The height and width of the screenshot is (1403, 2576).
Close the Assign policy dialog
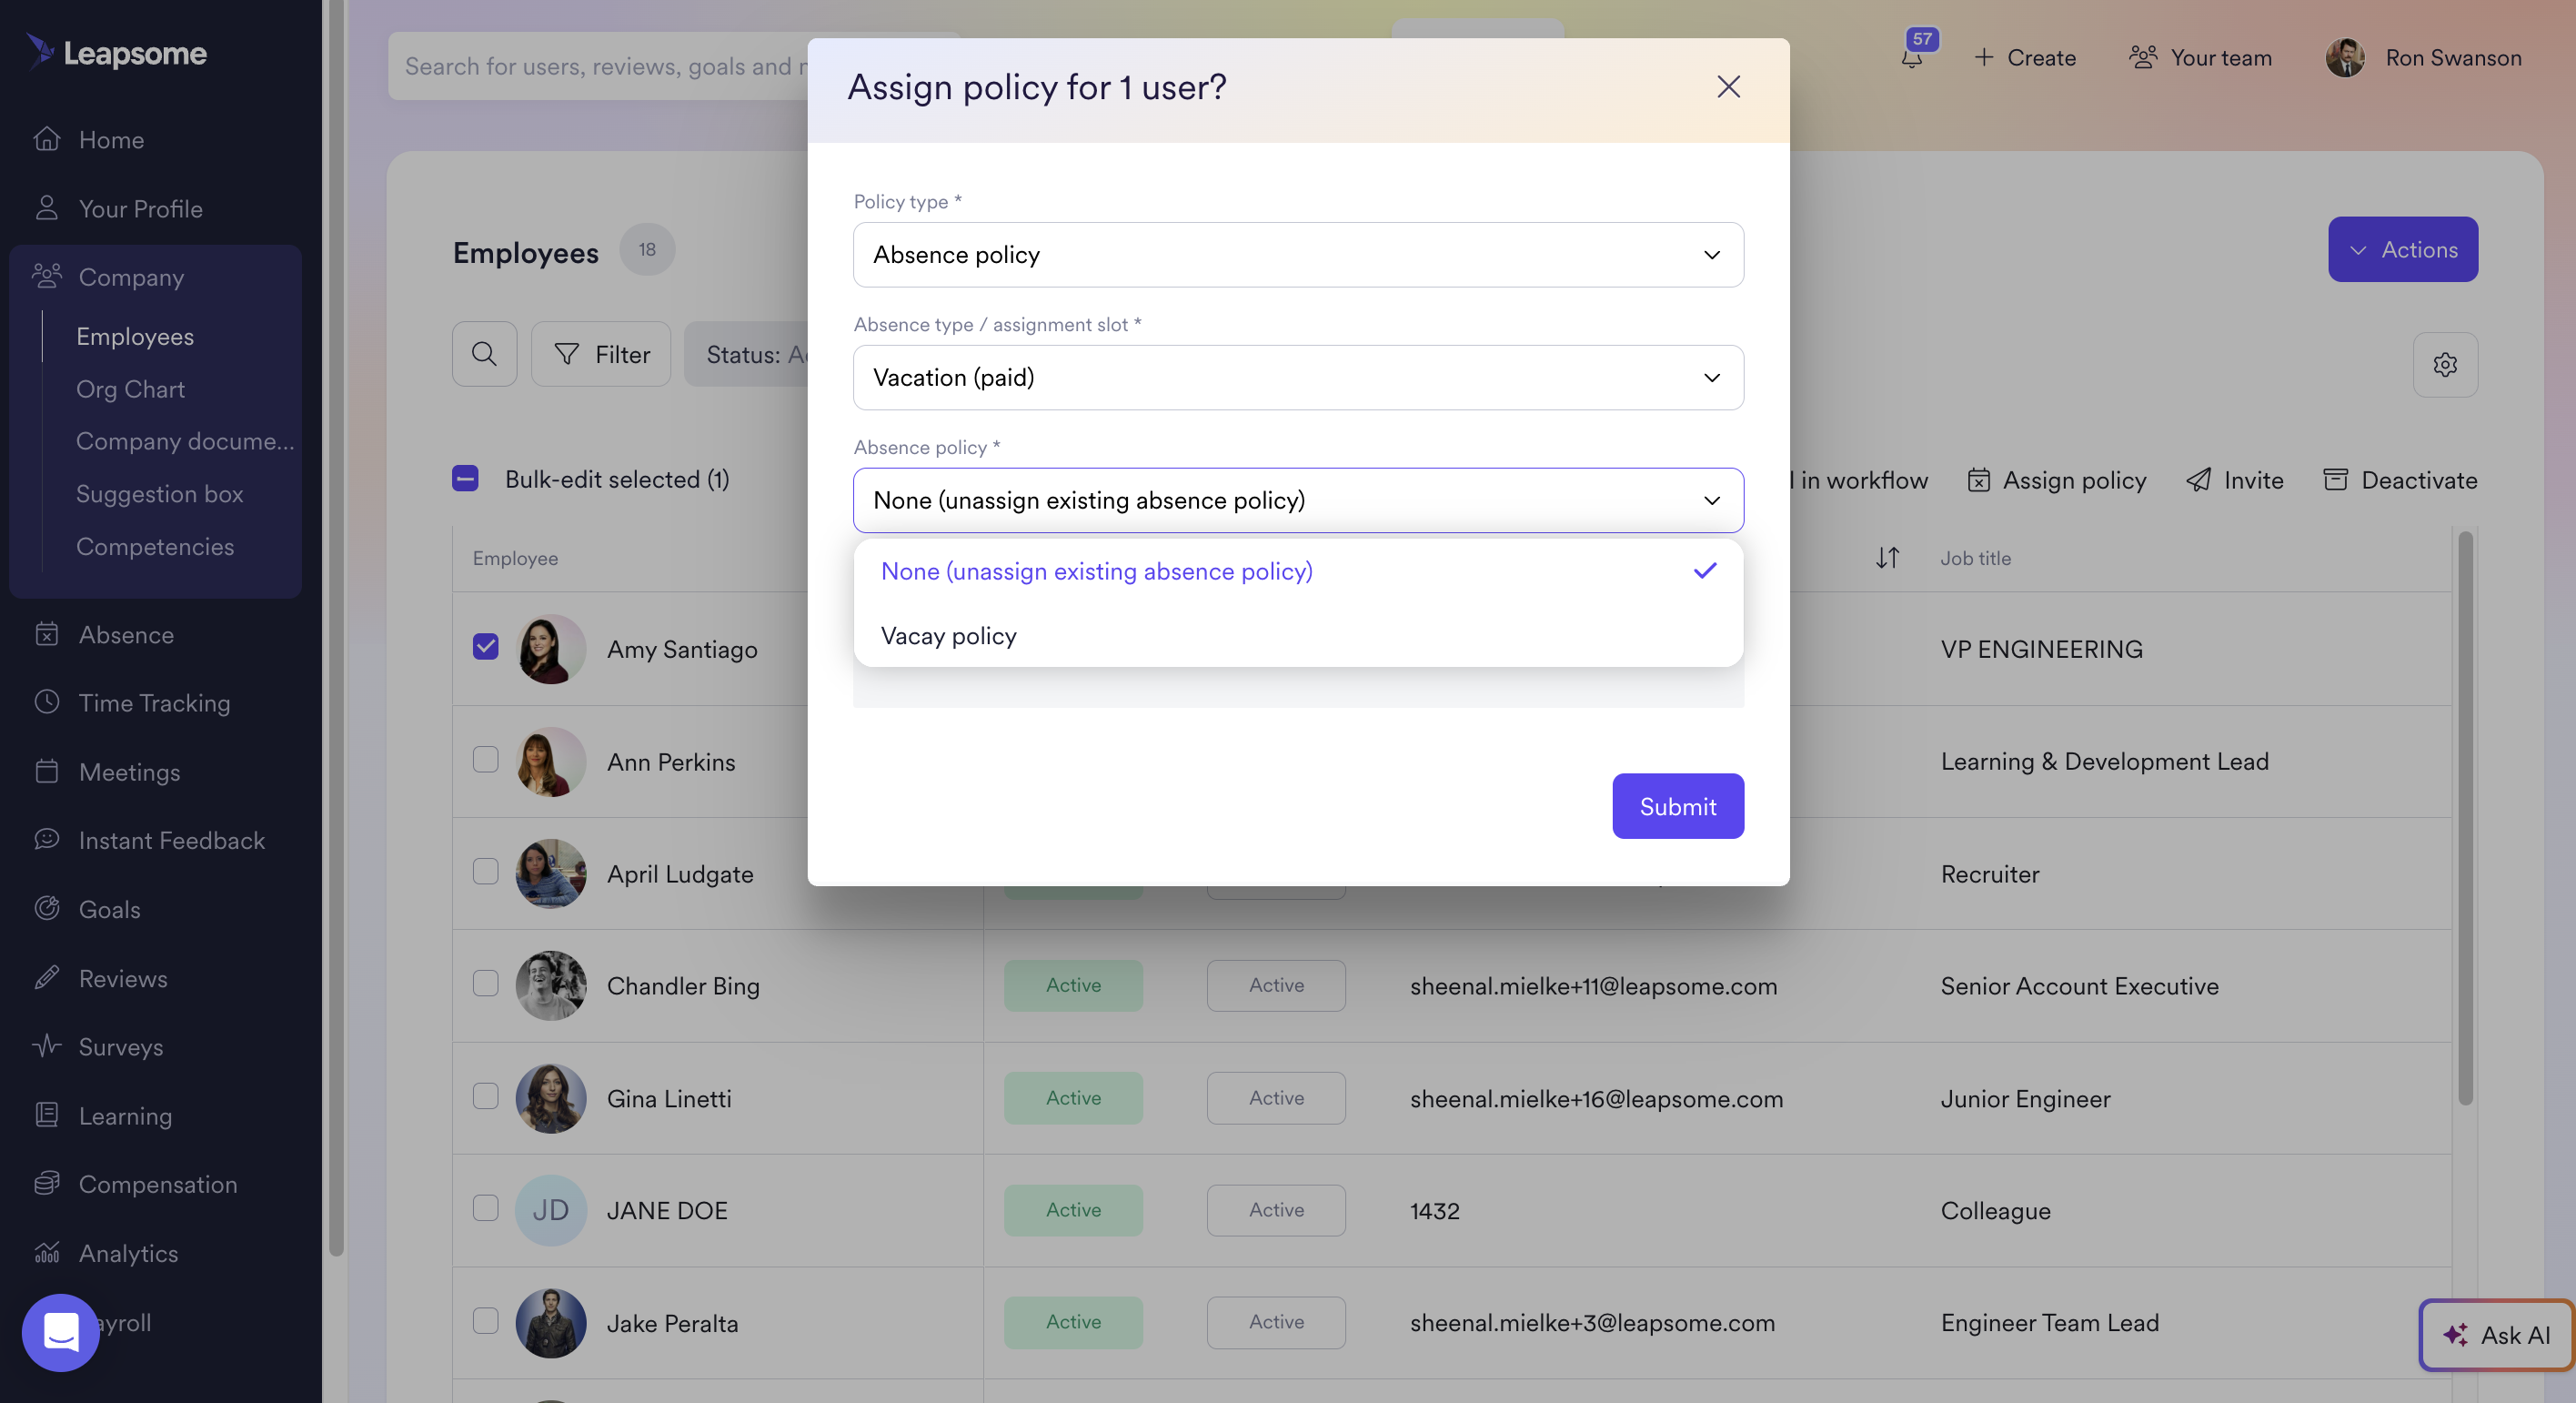click(1728, 87)
